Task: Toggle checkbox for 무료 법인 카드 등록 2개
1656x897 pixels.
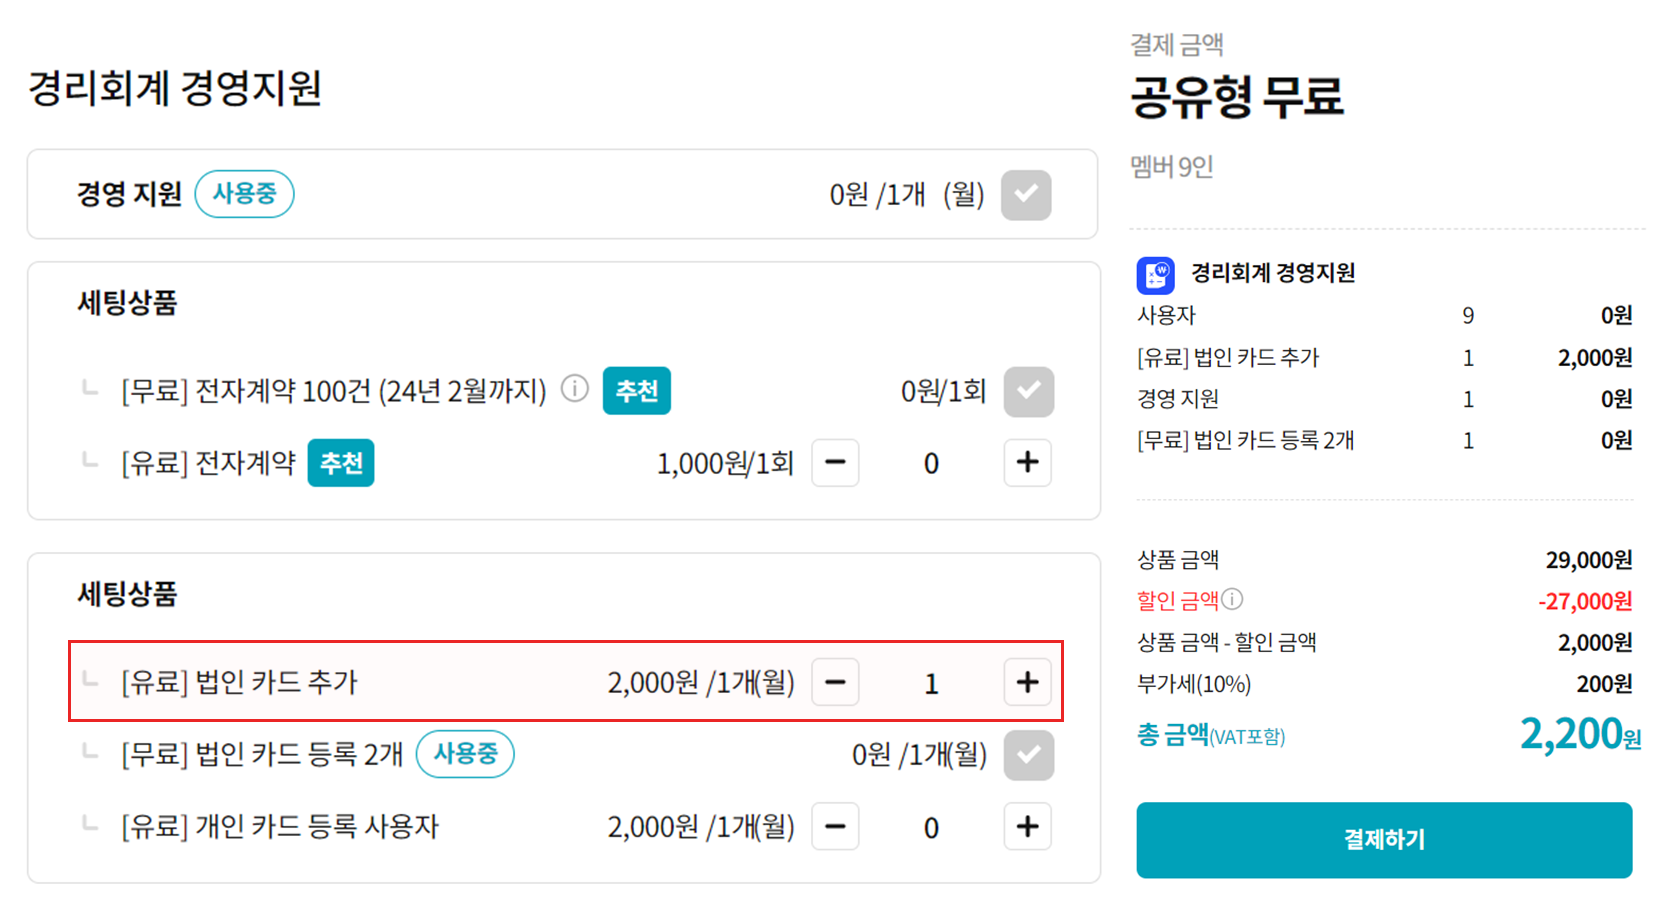Action: point(1028,755)
